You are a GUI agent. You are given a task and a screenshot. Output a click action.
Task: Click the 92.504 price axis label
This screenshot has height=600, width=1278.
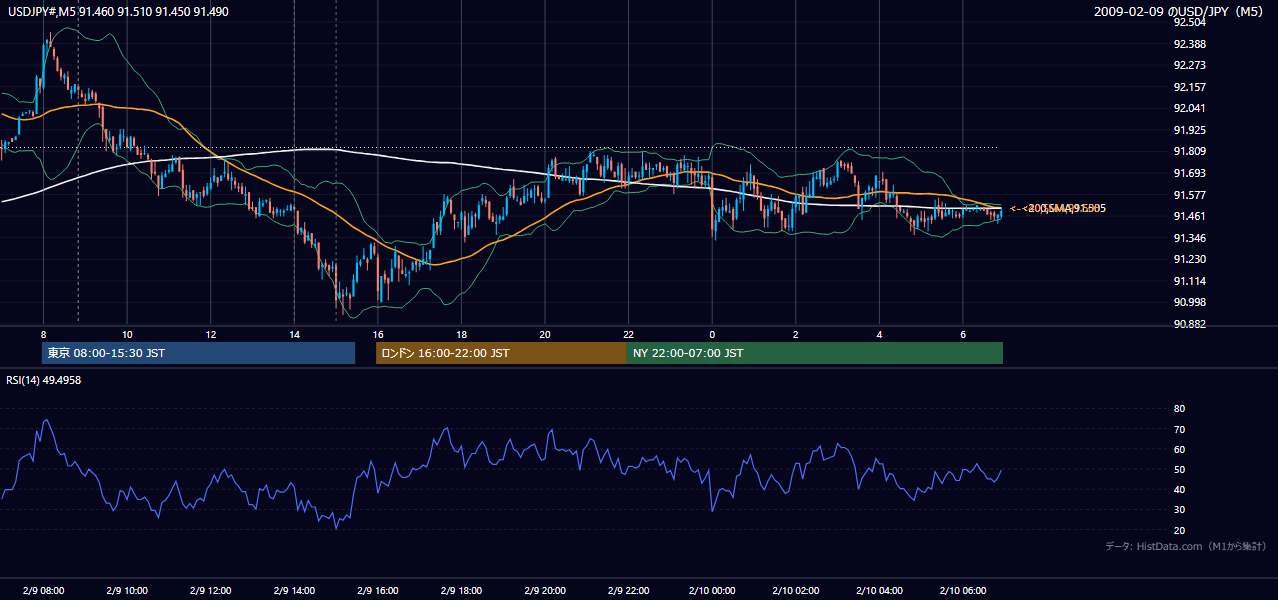point(1189,22)
